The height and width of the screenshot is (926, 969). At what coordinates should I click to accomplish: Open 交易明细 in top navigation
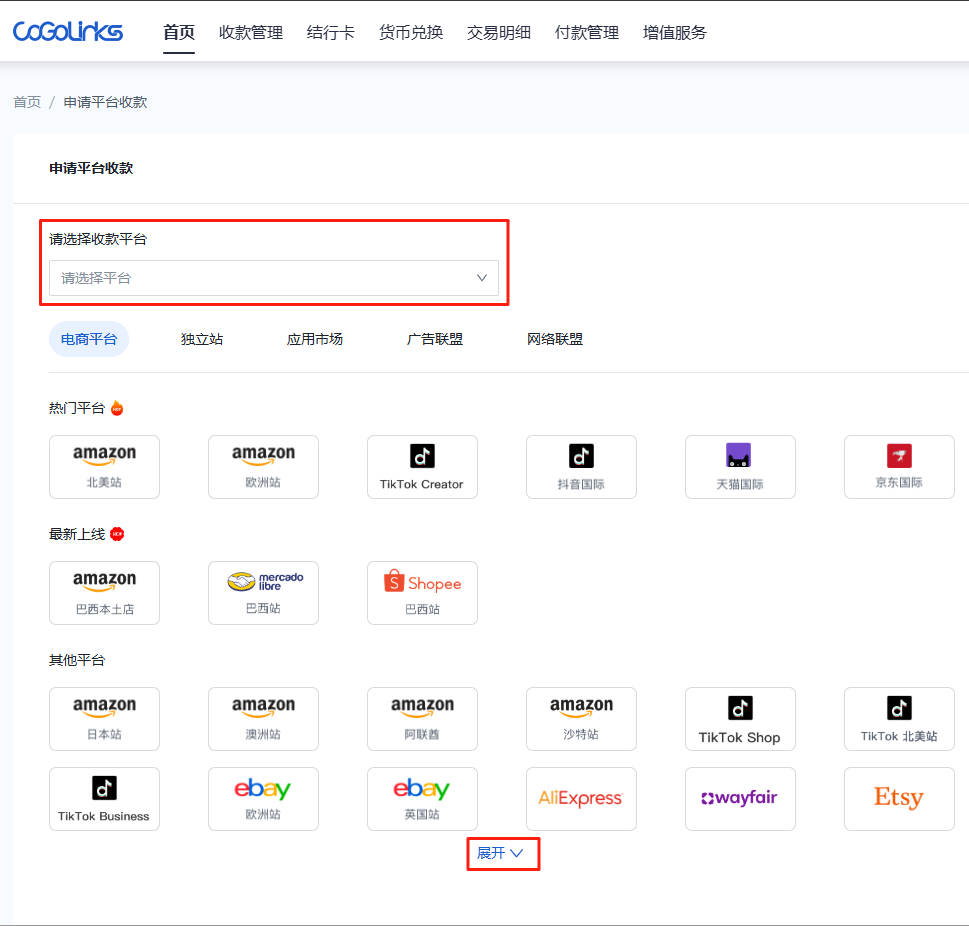pyautogui.click(x=499, y=32)
